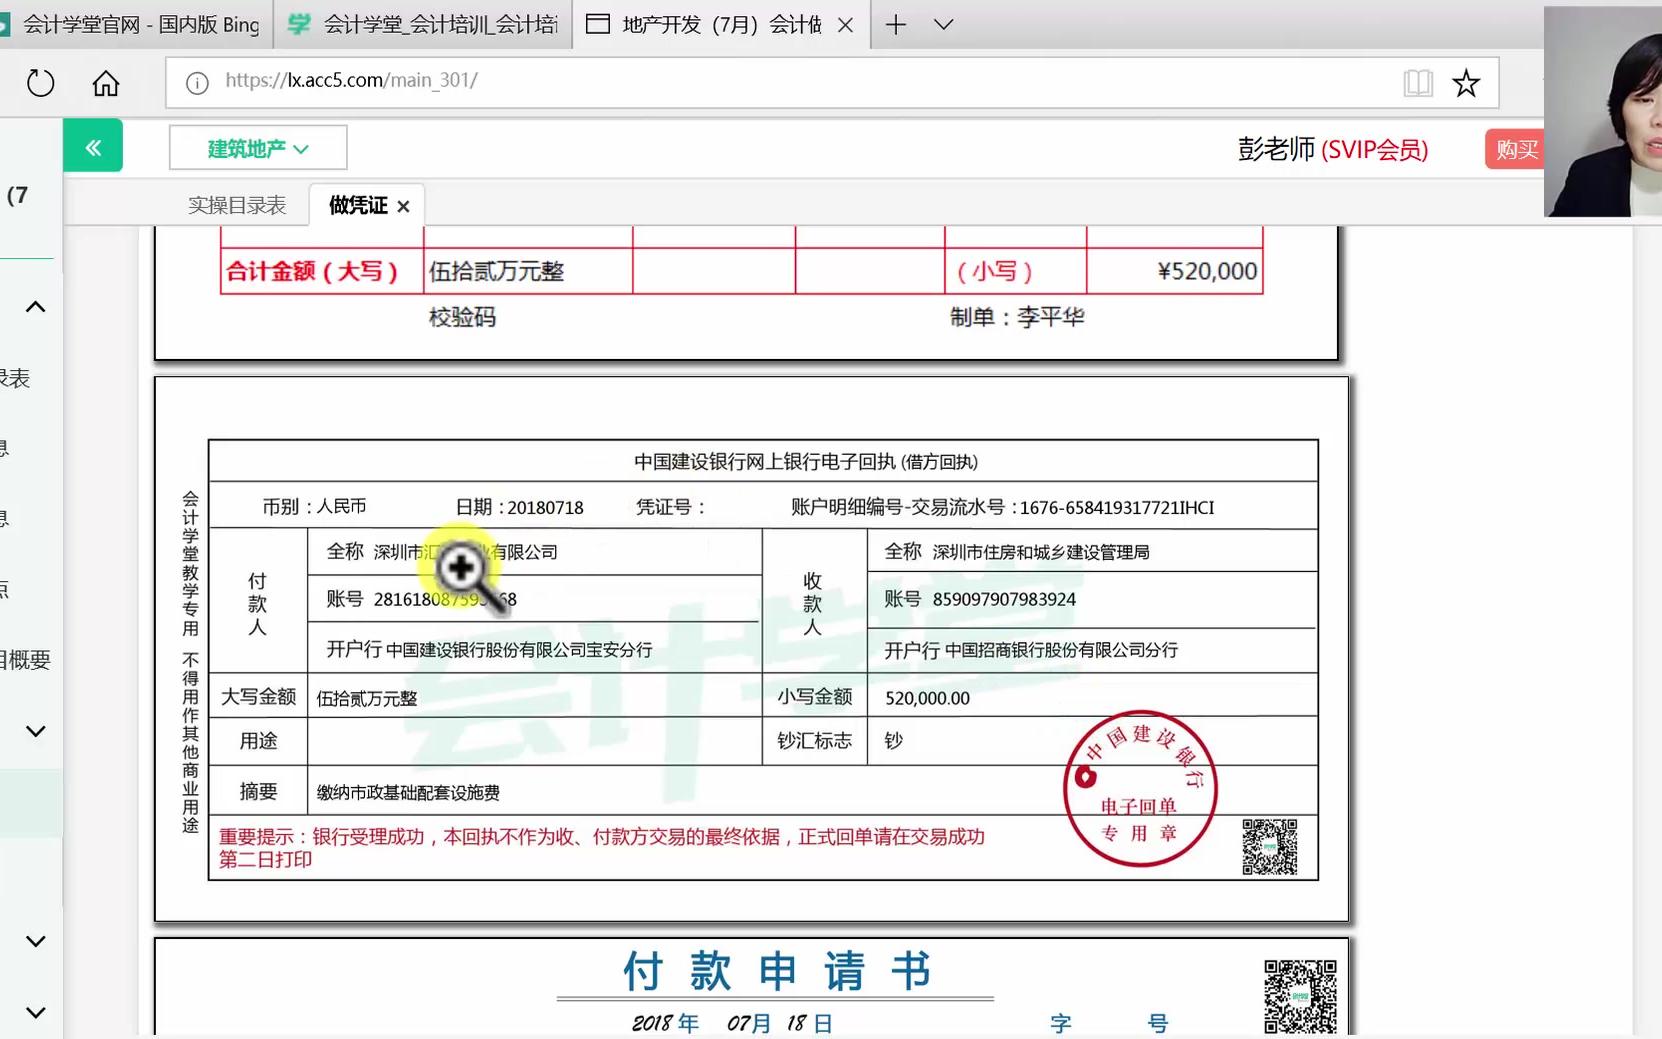Click the magnifier zoom icon on the receipt
Image resolution: width=1662 pixels, height=1039 pixels.
point(462,568)
